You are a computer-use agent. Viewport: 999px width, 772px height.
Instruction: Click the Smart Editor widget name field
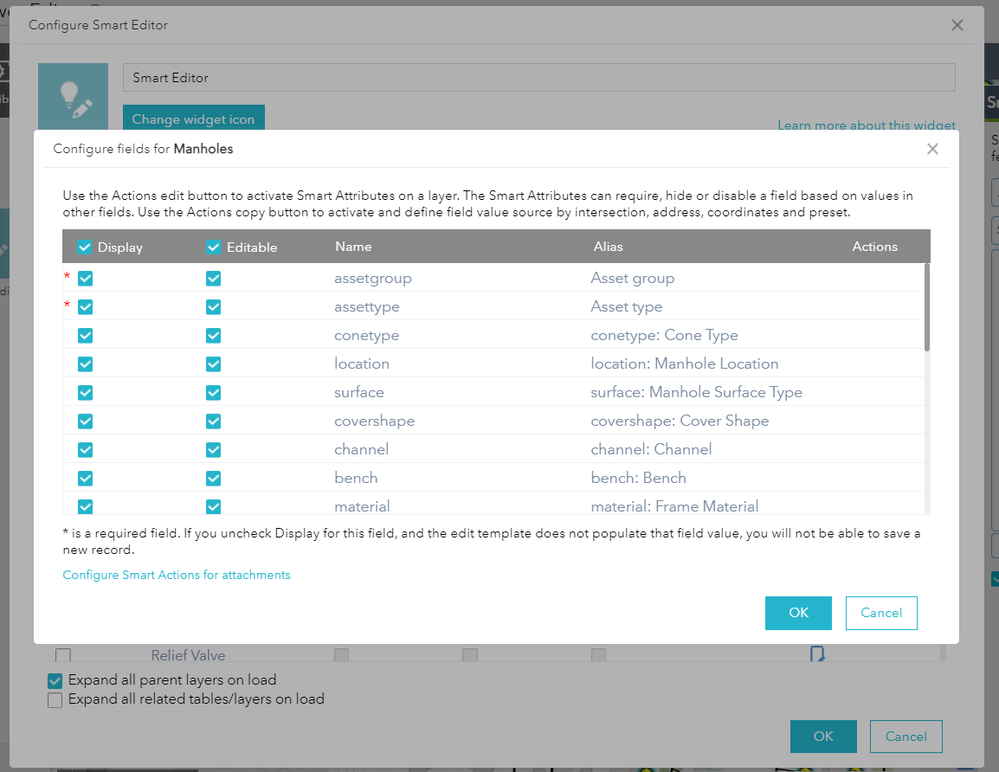point(539,78)
